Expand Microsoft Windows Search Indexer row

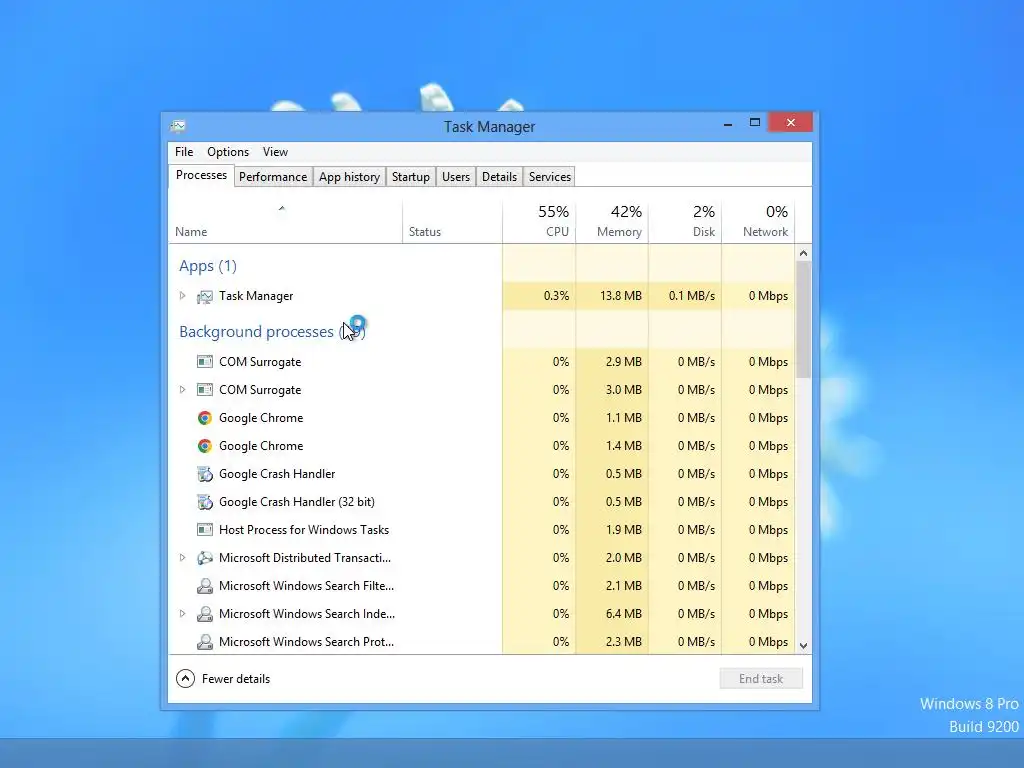click(x=182, y=614)
